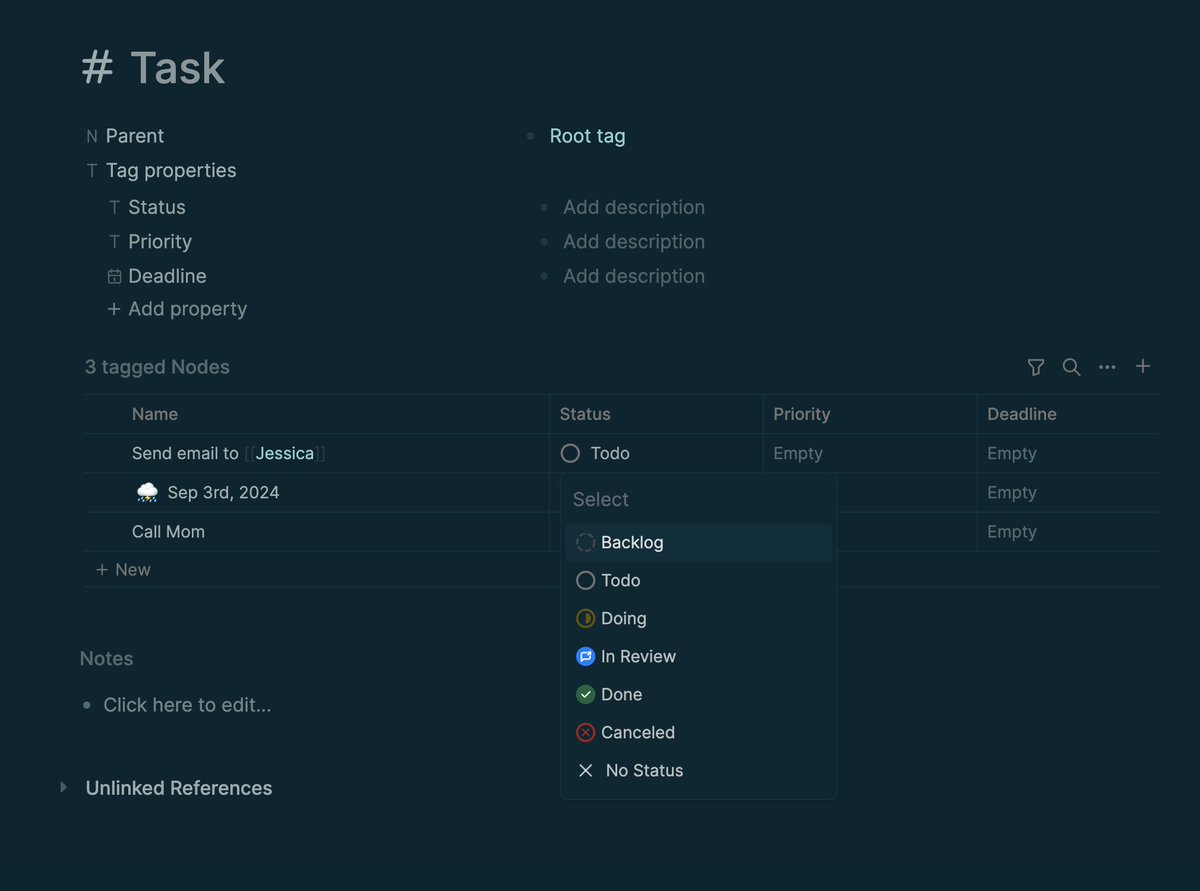Image resolution: width=1200 pixels, height=891 pixels.
Task: Click New to add a row
Action: coord(123,569)
